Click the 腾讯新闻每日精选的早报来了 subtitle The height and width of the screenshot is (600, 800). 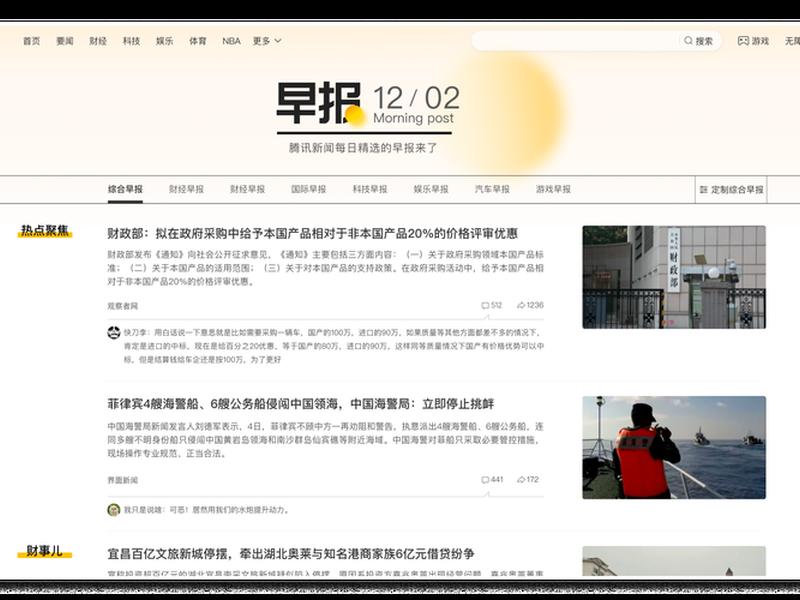click(363, 148)
